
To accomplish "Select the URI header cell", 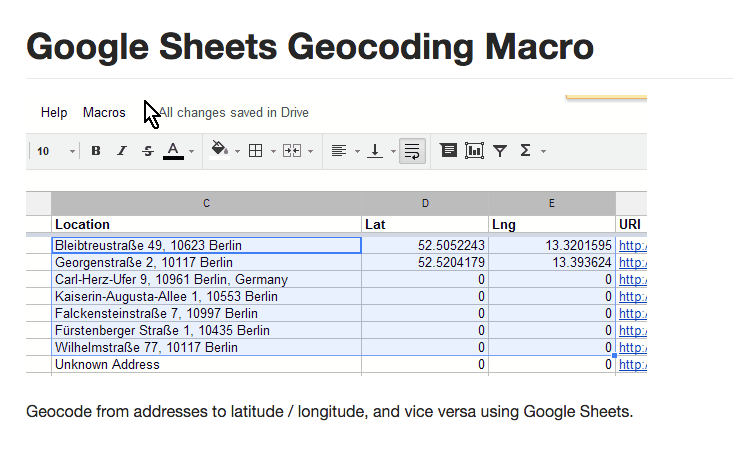I will coord(631,225).
